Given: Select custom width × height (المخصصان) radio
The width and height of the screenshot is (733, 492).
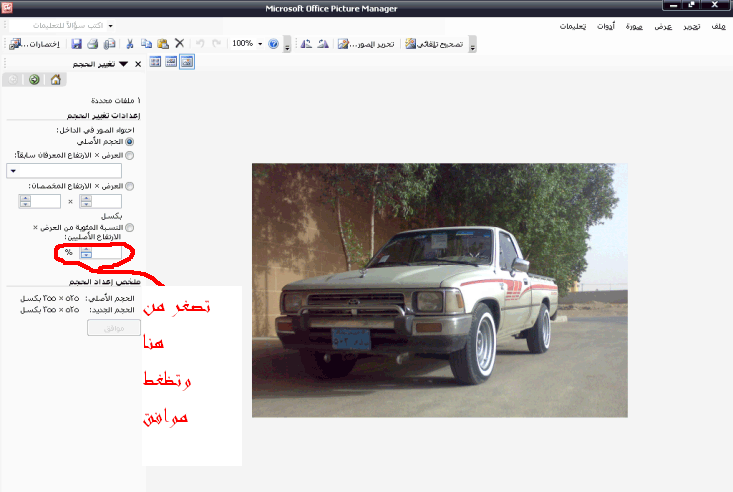Looking at the screenshot, I should coord(129,186).
